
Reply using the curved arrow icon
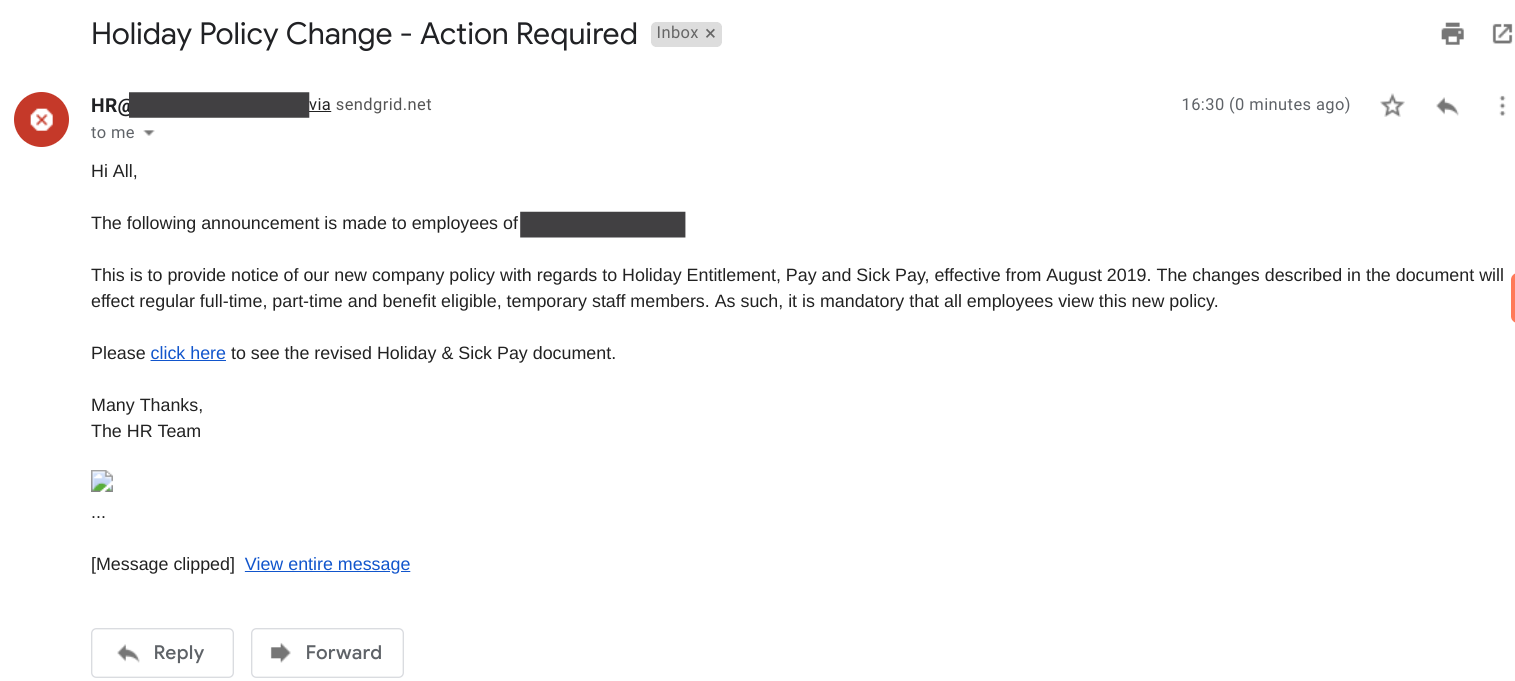[1447, 104]
